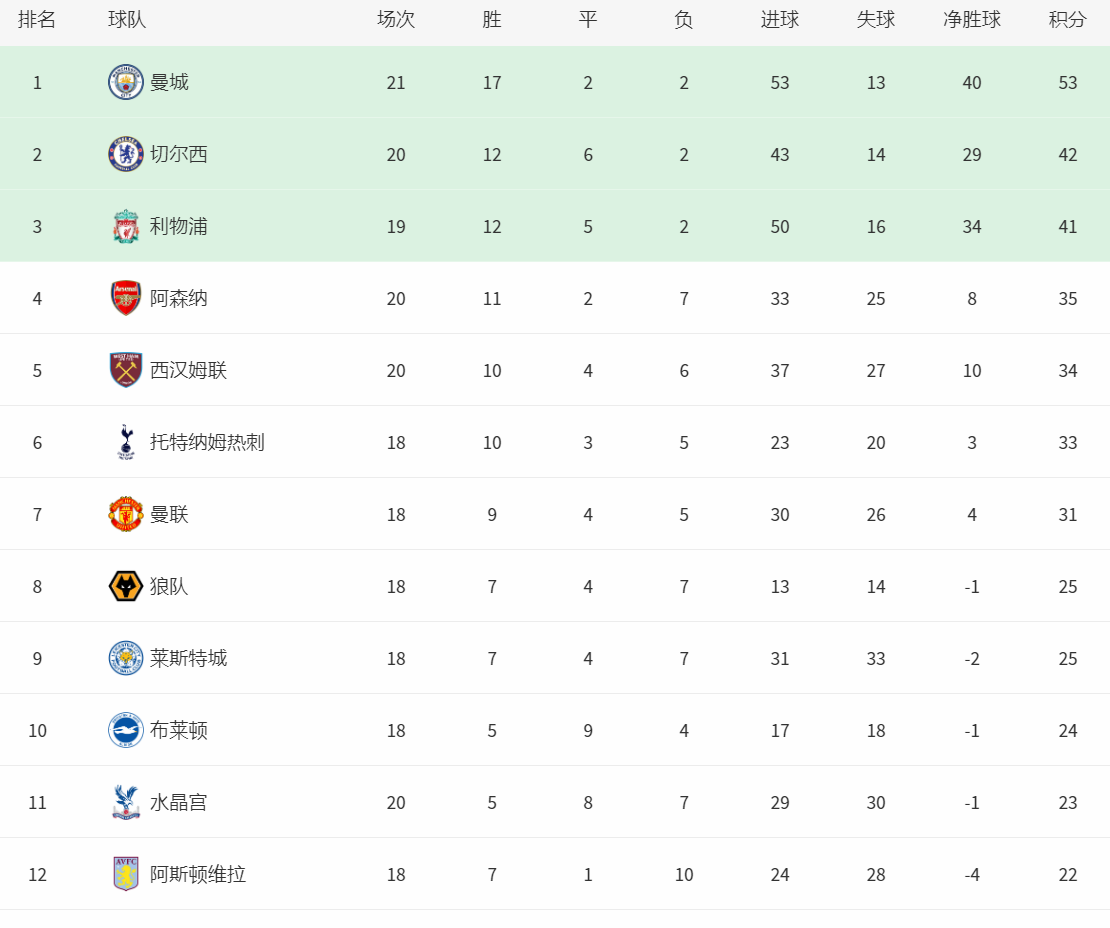Click the Liverpool club crest

pyautogui.click(x=126, y=227)
